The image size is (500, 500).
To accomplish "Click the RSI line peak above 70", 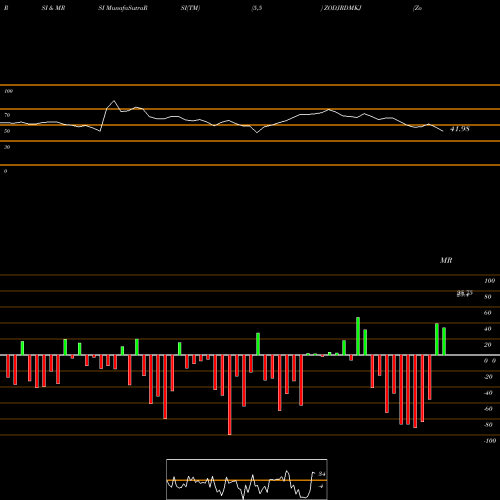I will (114, 101).
